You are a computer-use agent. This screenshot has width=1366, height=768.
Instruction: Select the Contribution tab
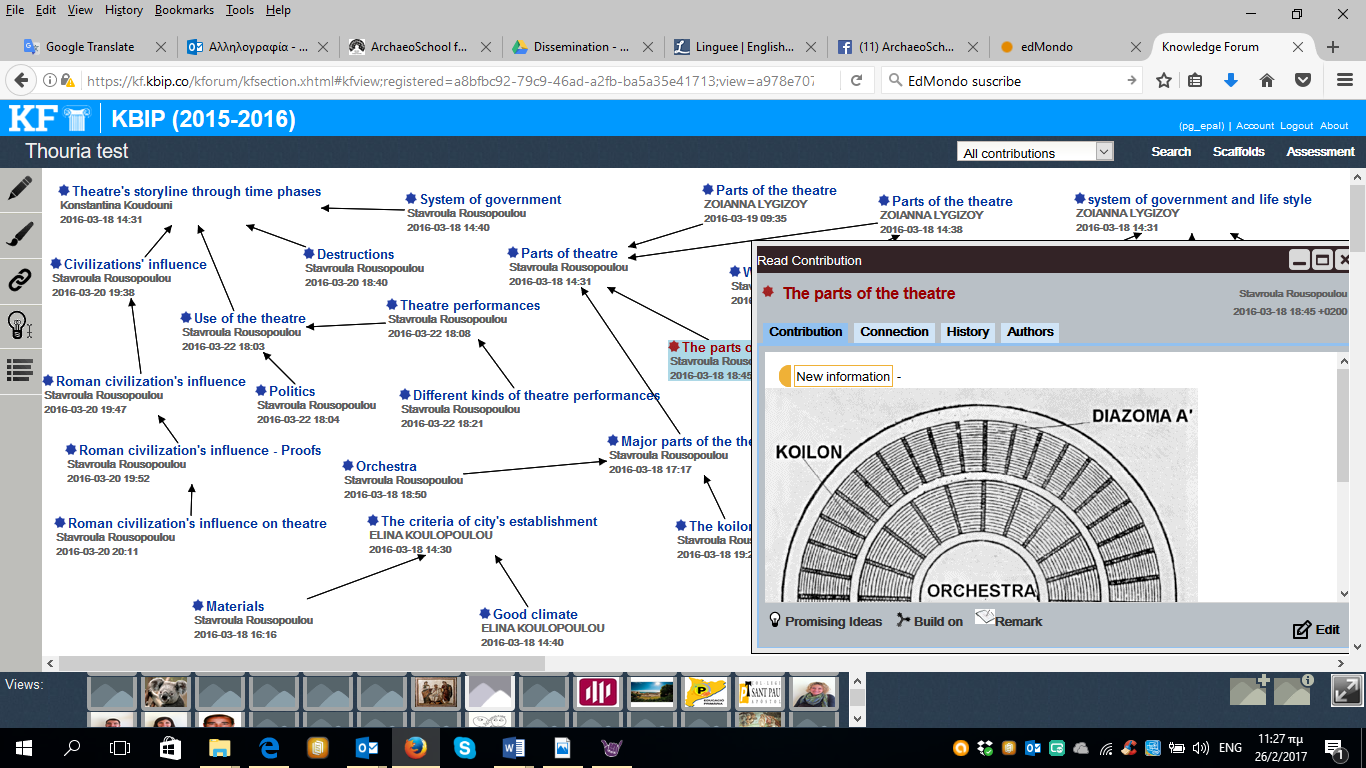(x=806, y=332)
